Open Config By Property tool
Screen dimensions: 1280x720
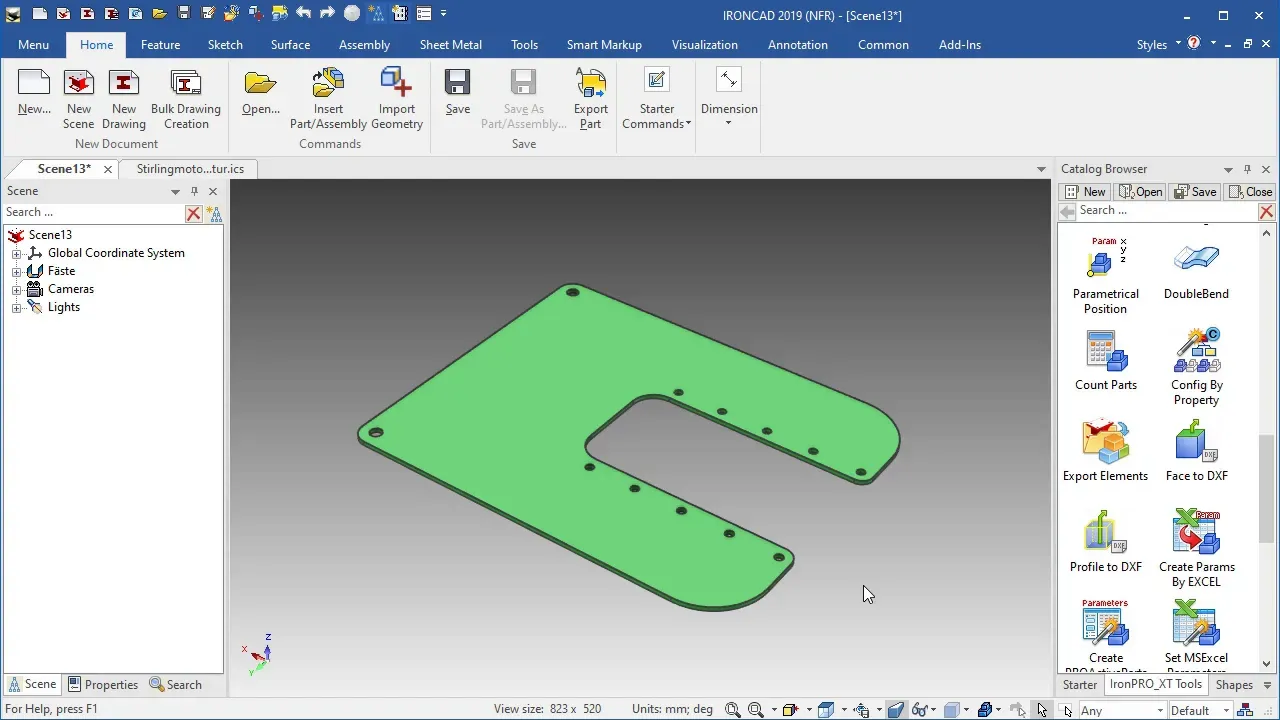[1196, 367]
